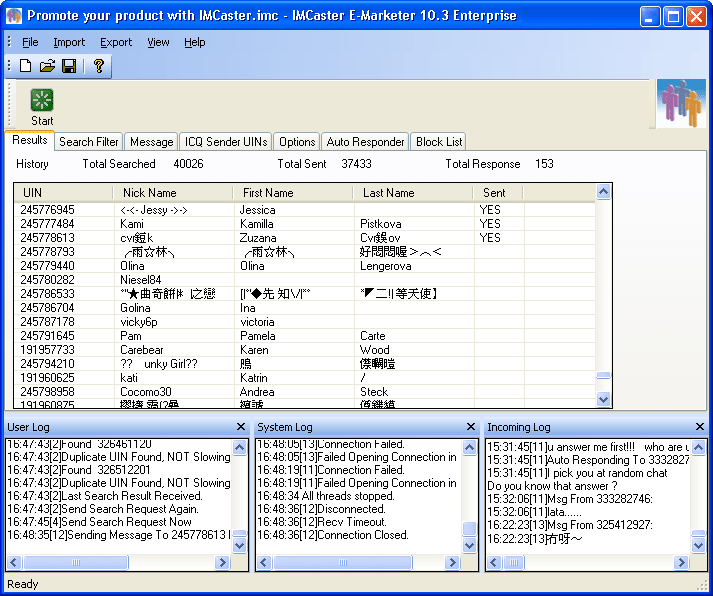713x596 pixels.
Task: Click the System Log horizontal scroll thumb
Action: [343, 562]
